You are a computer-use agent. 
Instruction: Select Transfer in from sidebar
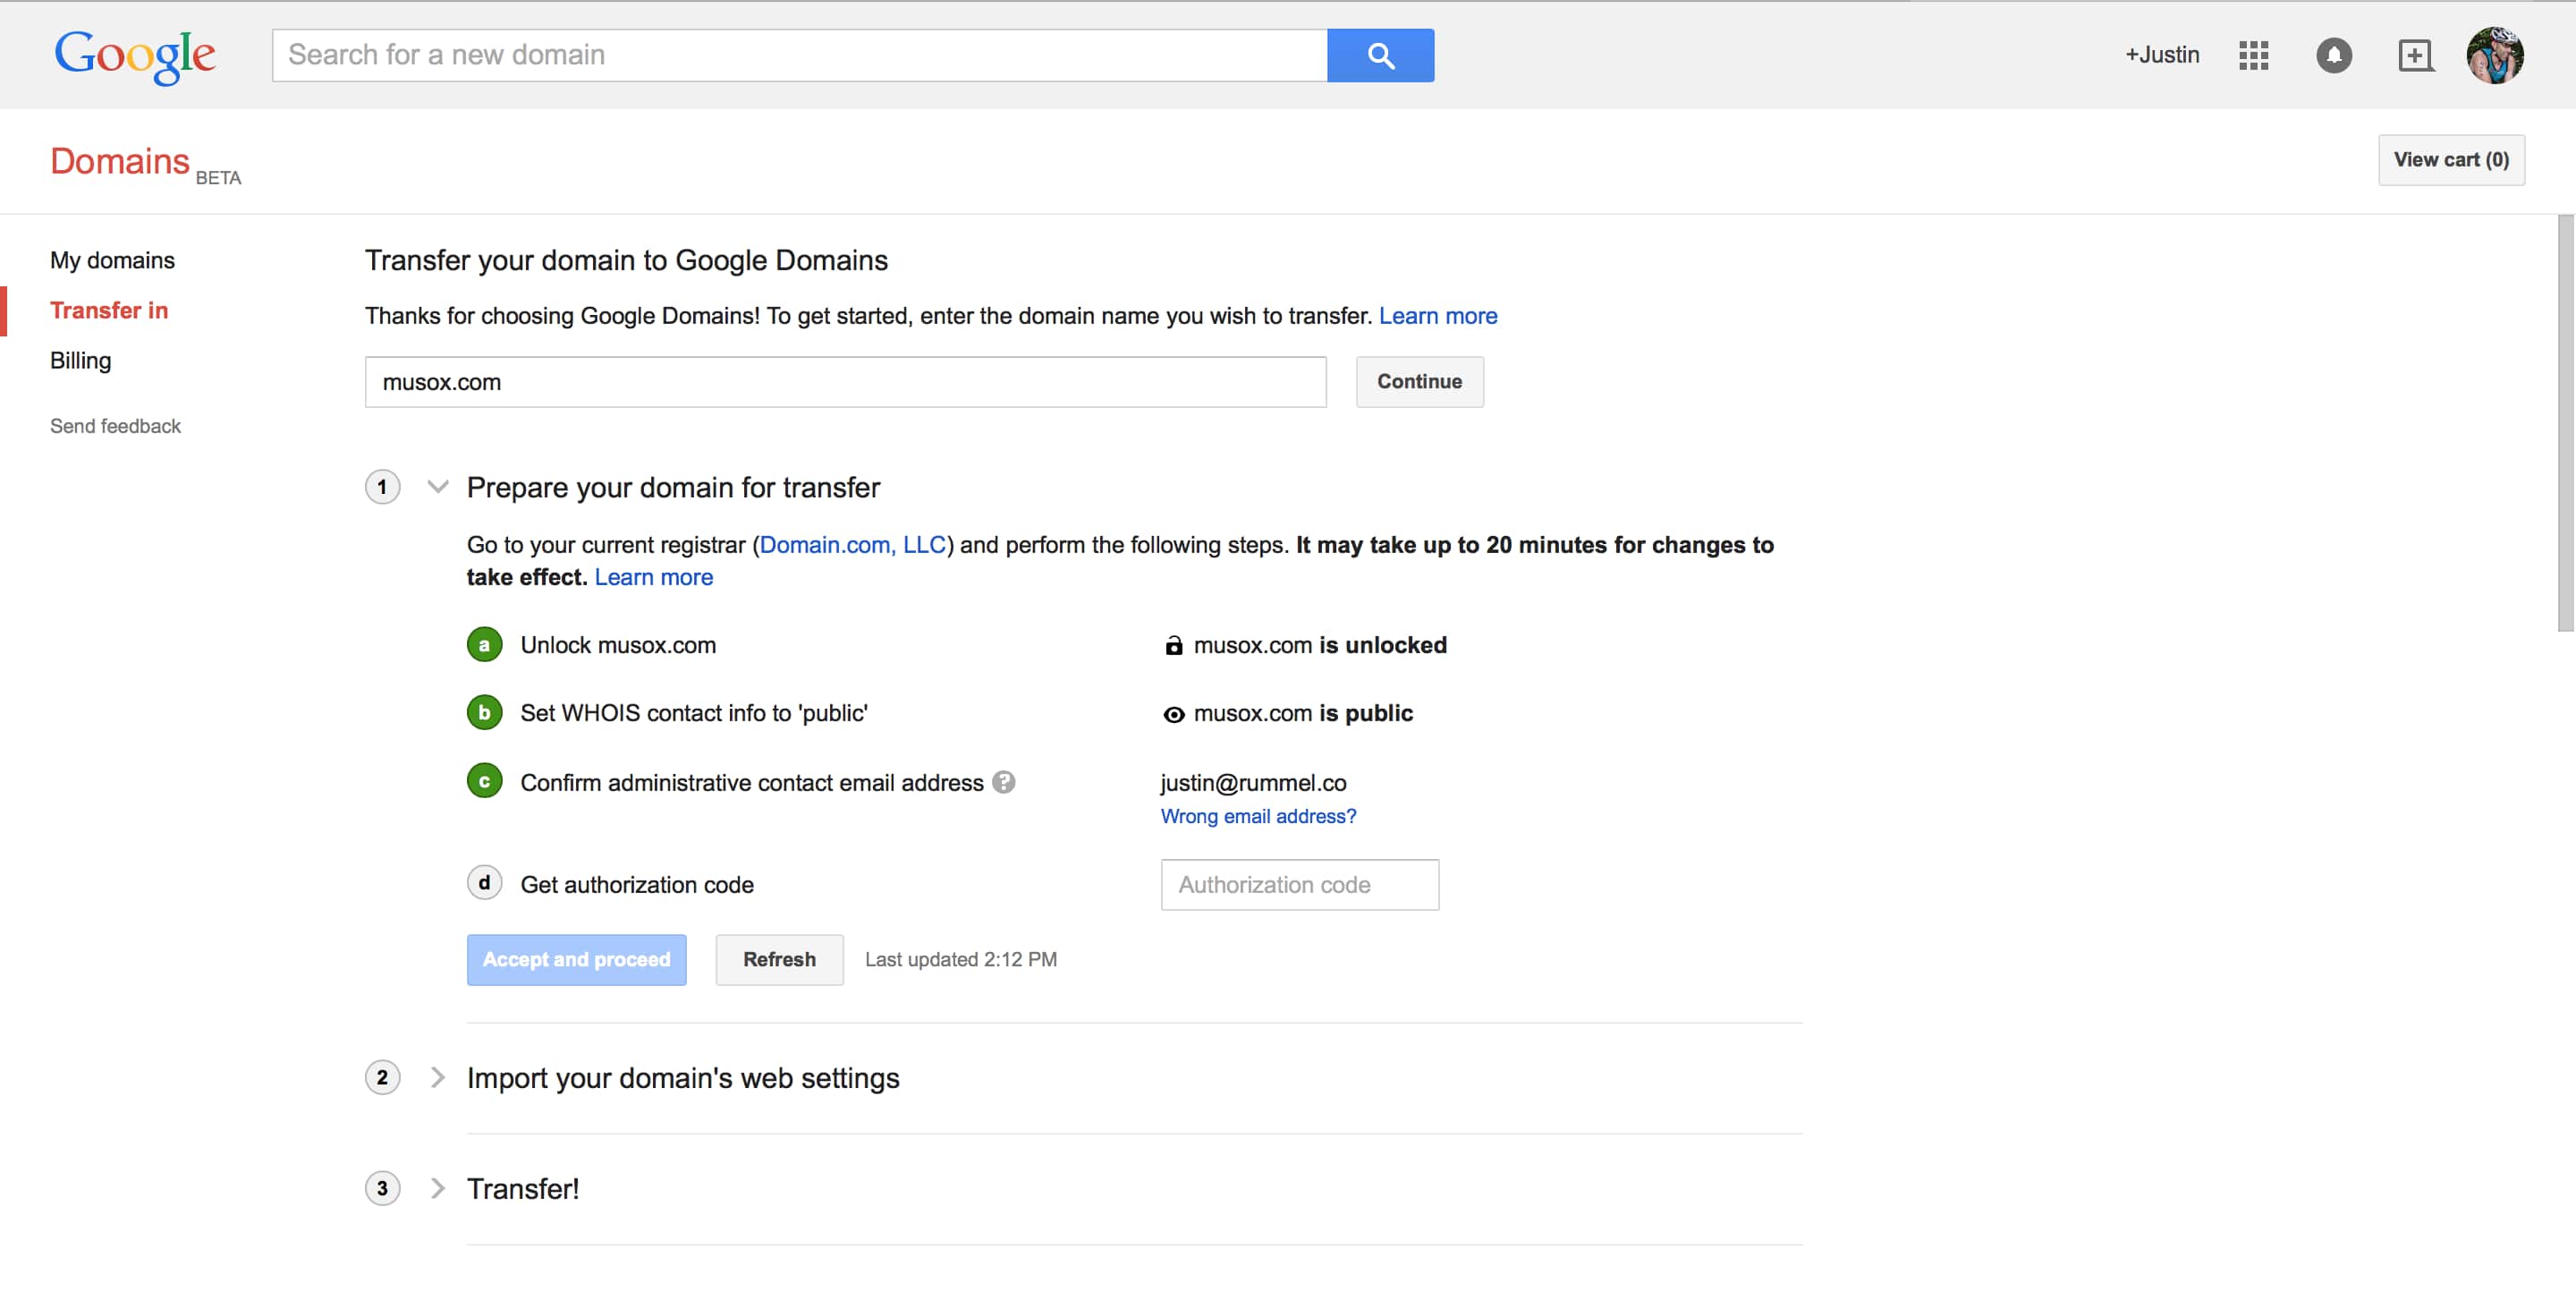click(x=109, y=310)
